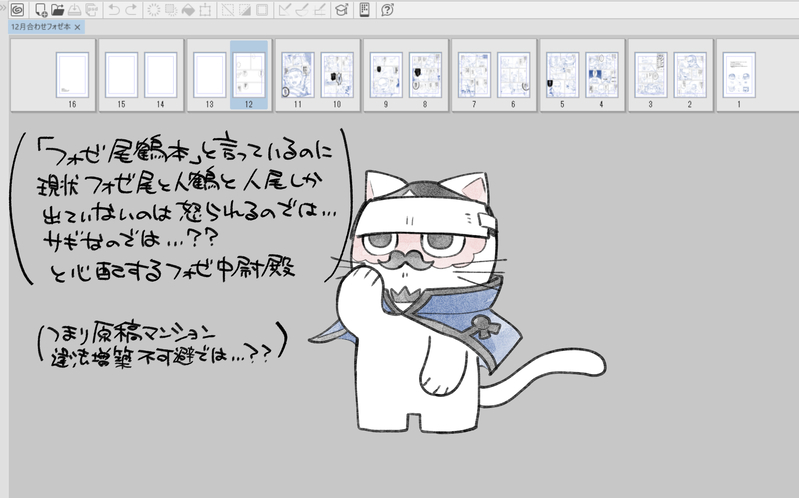The height and width of the screenshot is (498, 799).
Task: Click the Clear (delete) icon
Action: click(x=153, y=10)
